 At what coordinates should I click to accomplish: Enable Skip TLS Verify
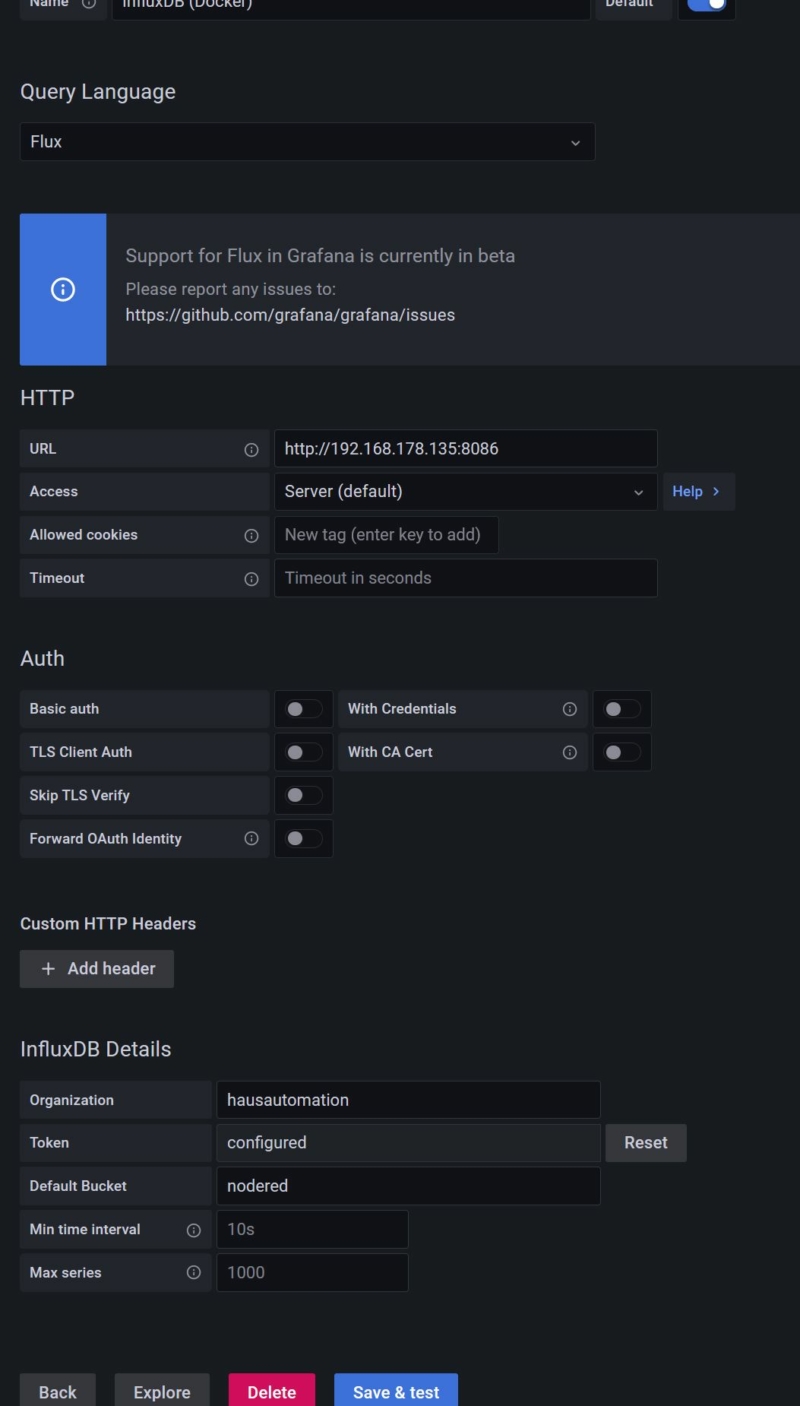click(x=303, y=794)
